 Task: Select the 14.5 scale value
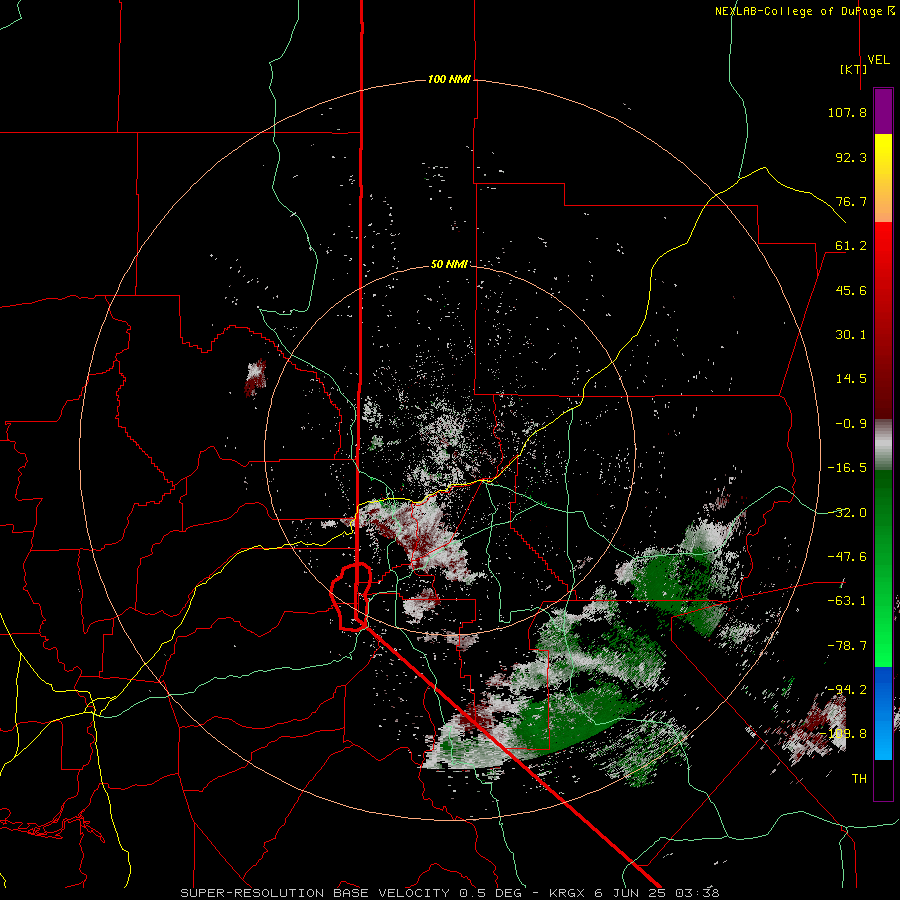click(851, 379)
